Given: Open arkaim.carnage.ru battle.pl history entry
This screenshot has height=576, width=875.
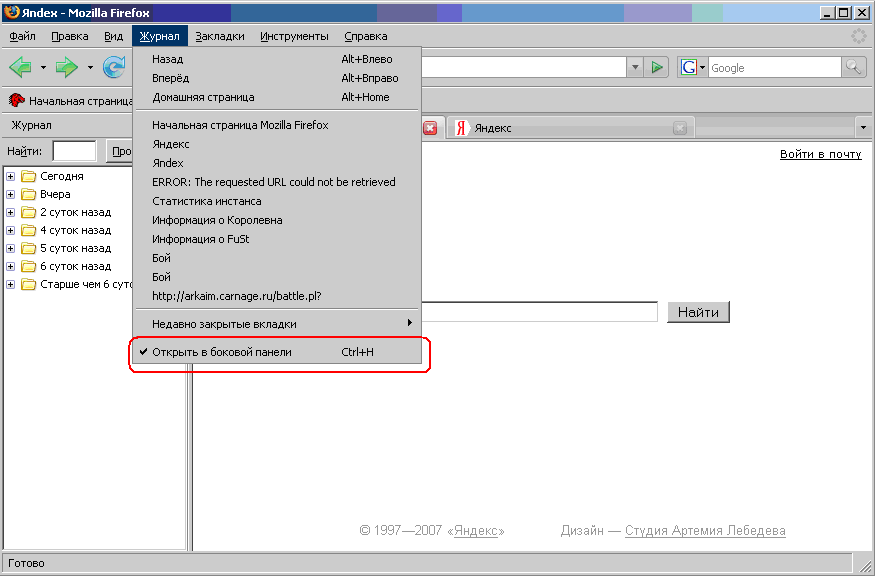Looking at the screenshot, I should click(277, 296).
